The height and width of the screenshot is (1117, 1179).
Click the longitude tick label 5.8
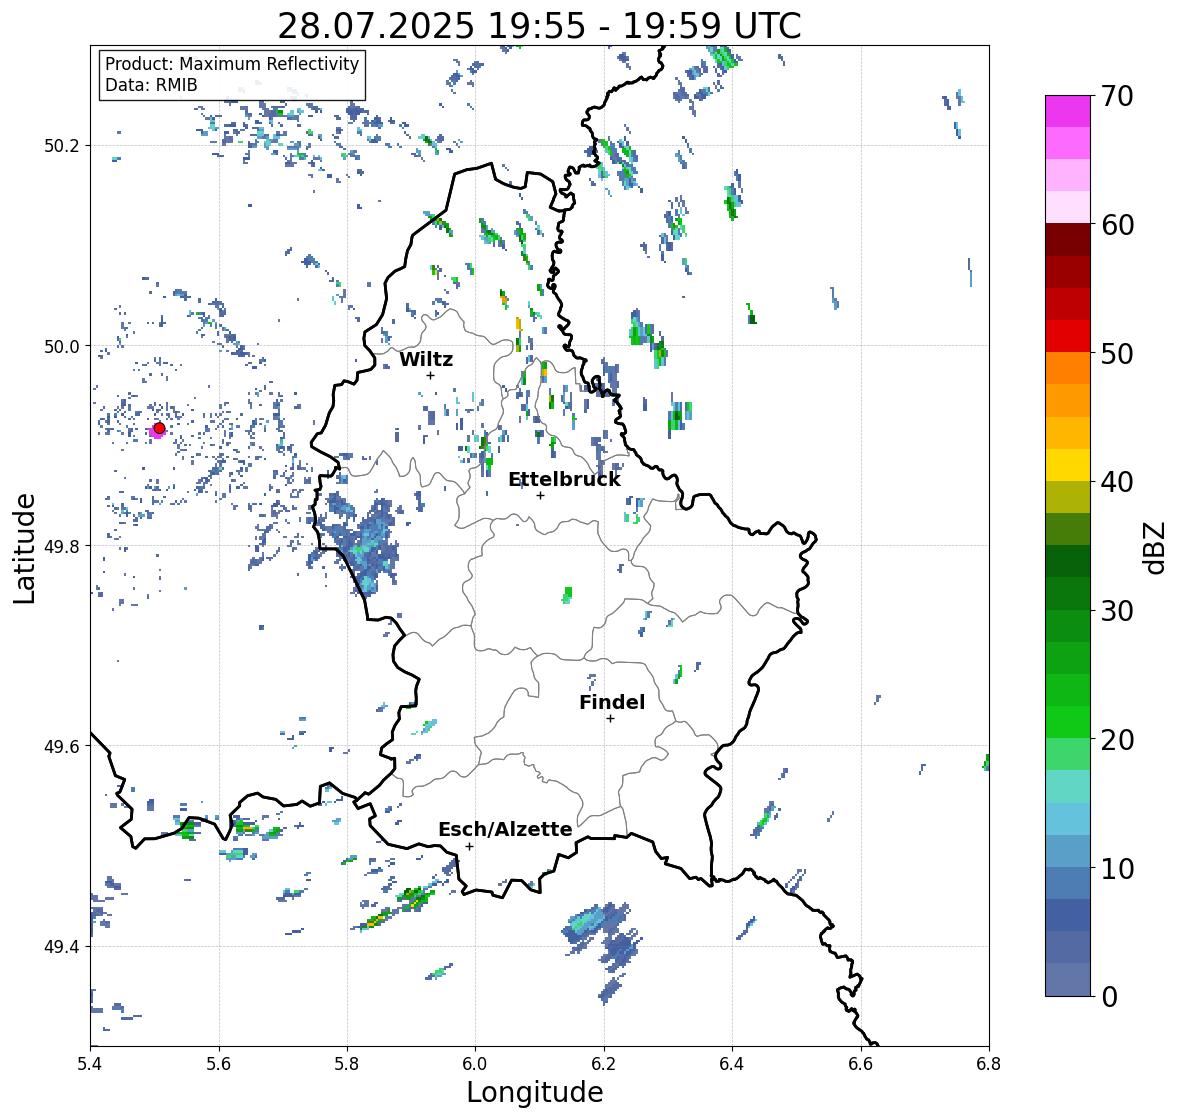347,1063
